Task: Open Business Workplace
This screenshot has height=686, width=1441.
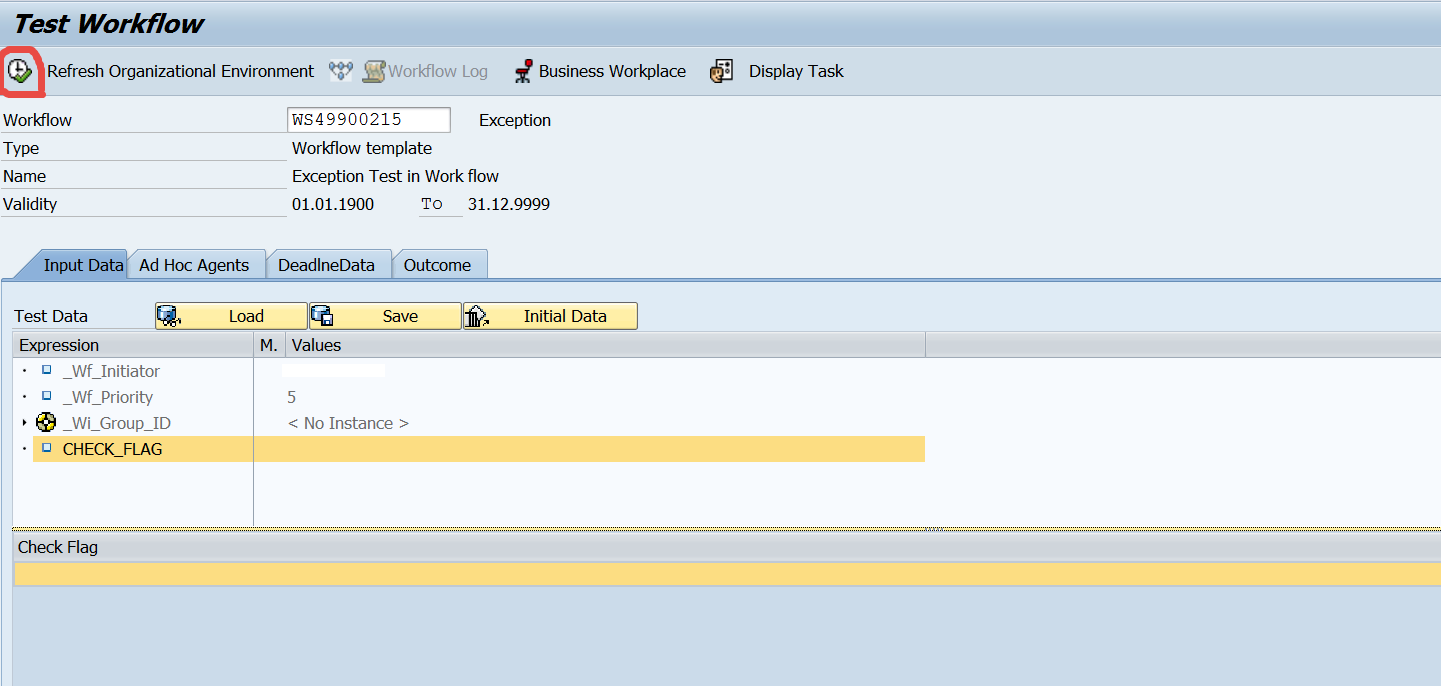Action: pyautogui.click(x=612, y=71)
